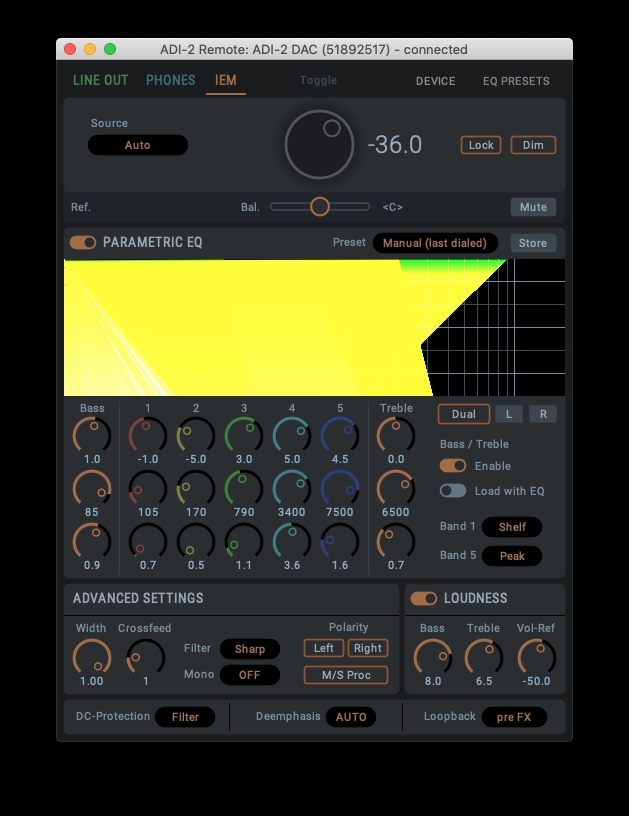Image resolution: width=629 pixels, height=816 pixels.
Task: Click Band 1 Q knob showing 0.7
Action: [x=148, y=541]
